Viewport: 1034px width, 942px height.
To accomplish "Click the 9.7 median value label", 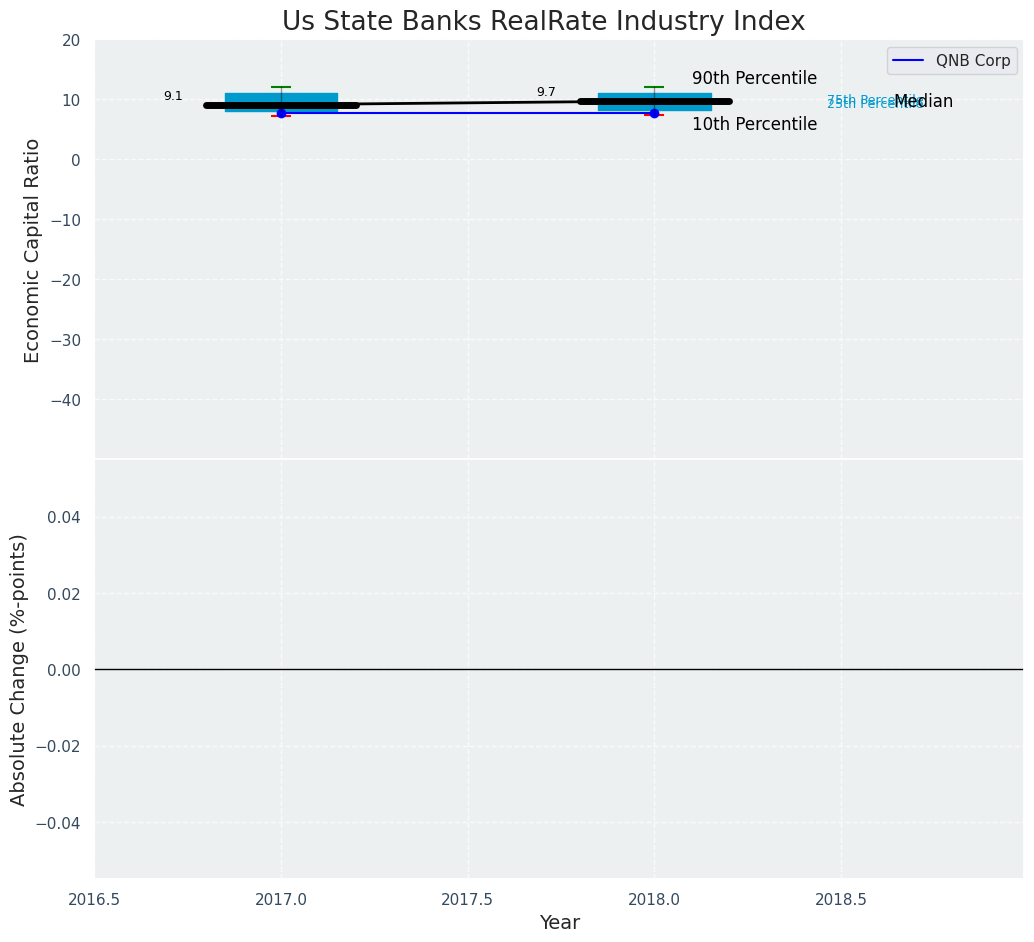I will pos(546,92).
